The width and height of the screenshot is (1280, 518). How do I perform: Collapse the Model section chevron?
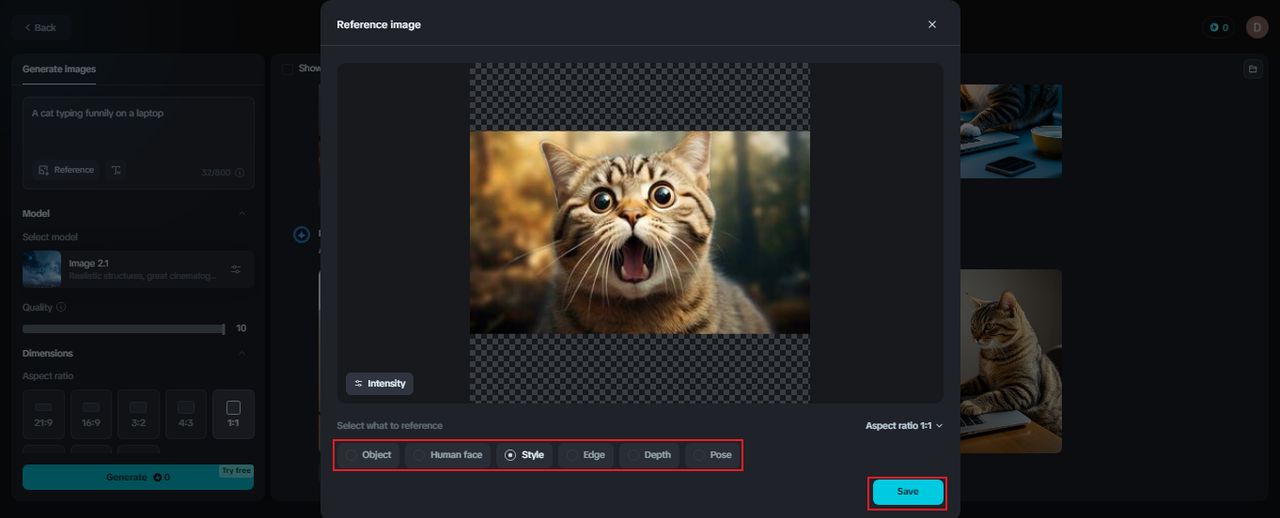point(241,213)
